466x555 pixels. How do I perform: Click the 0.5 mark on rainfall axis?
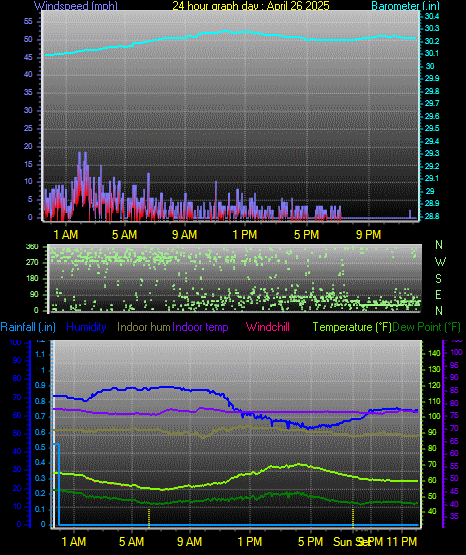[x=40, y=447]
